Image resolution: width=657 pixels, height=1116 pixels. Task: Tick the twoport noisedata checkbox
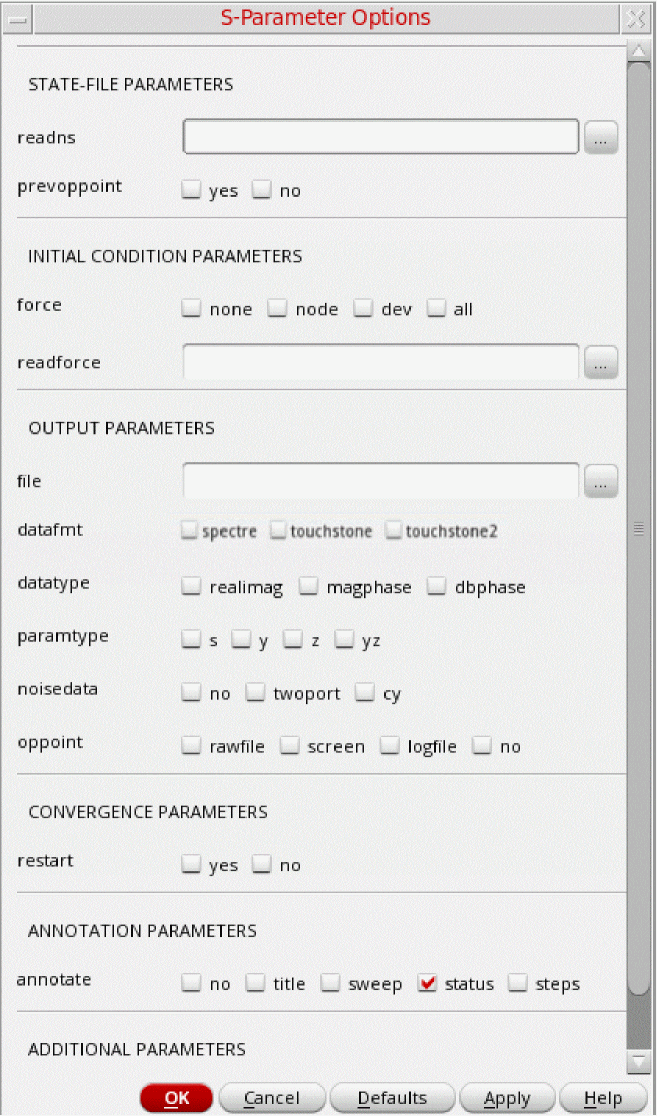click(255, 693)
